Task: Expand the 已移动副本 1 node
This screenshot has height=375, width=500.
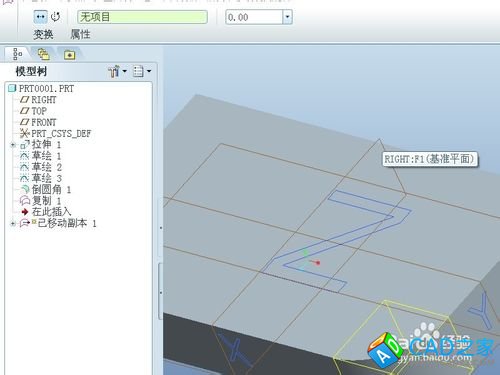Action: point(13,223)
